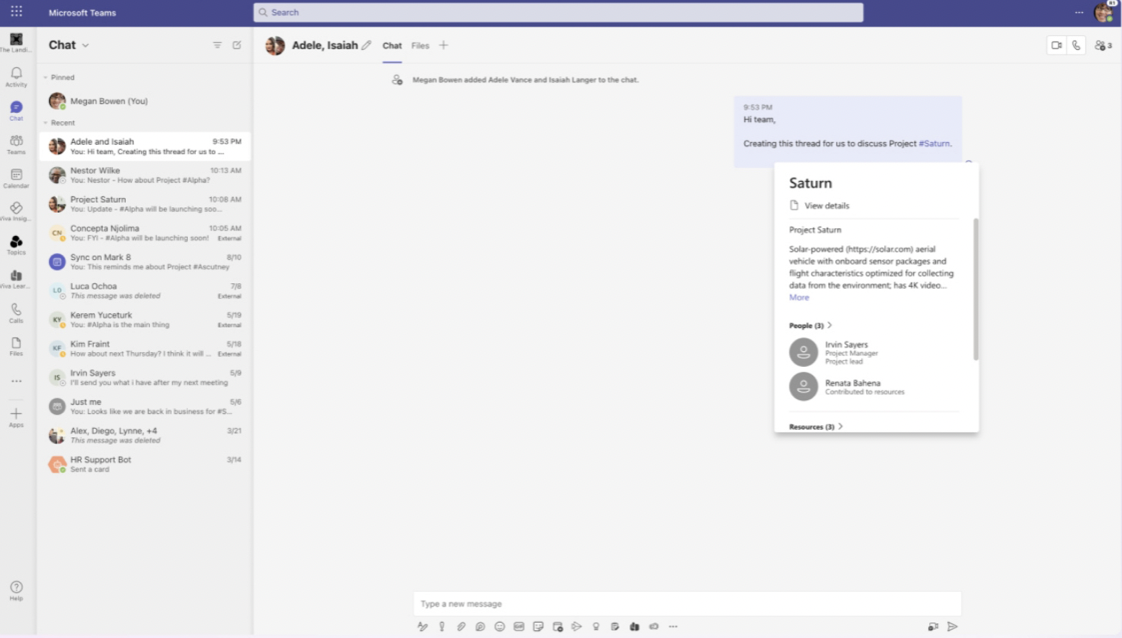Collapse the Pinned chats section

pos(46,77)
